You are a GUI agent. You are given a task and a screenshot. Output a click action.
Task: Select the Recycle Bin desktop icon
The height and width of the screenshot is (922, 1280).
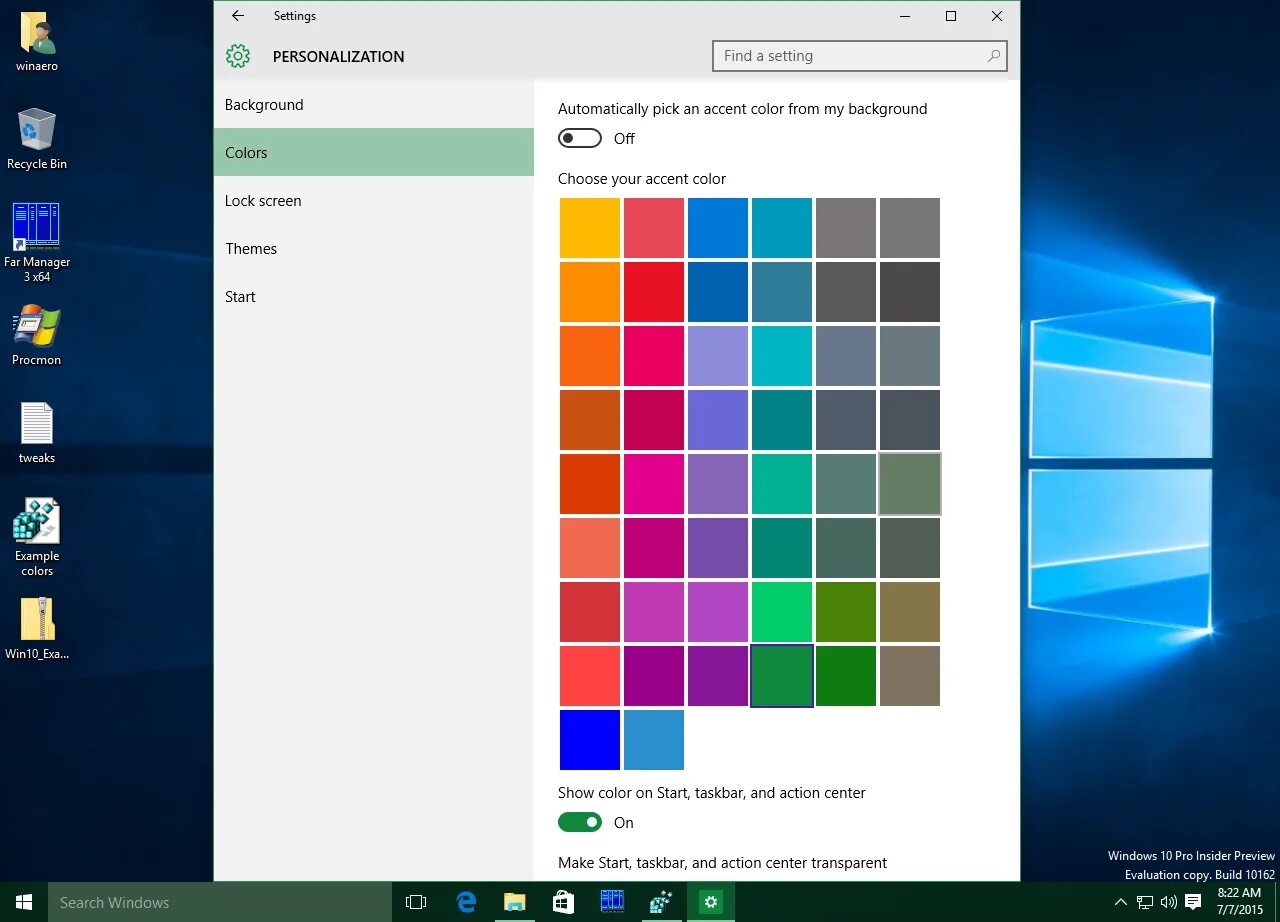pos(37,139)
